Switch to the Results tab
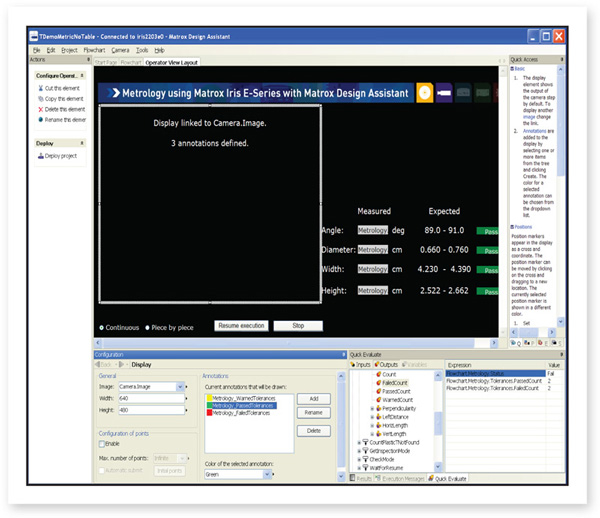Viewport: 600px width, 518px height. pyautogui.click(x=361, y=479)
